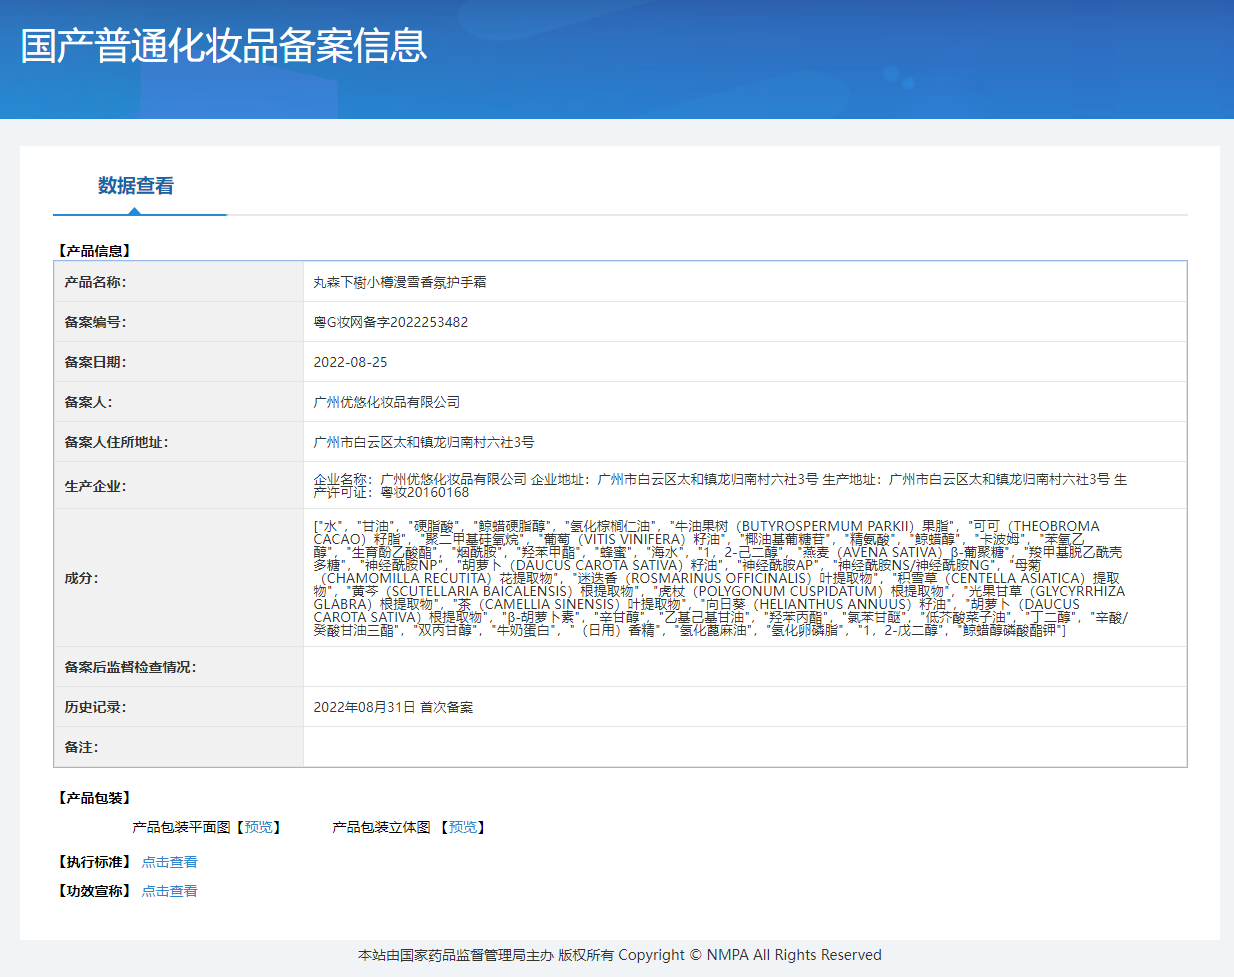Select the product name 丸森下樹小樽漫雪香氛护手霜
1234x977 pixels.
click(400, 282)
